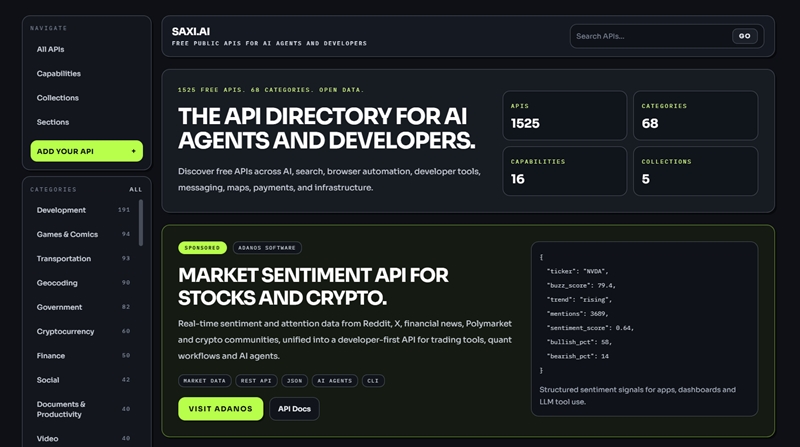Select the Geocoding category
The height and width of the screenshot is (447, 800).
point(57,283)
